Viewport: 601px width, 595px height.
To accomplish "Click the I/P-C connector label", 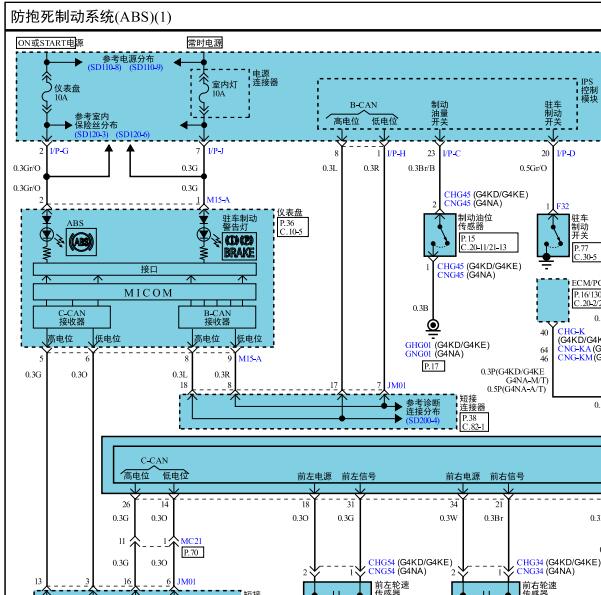I will (x=452, y=153).
